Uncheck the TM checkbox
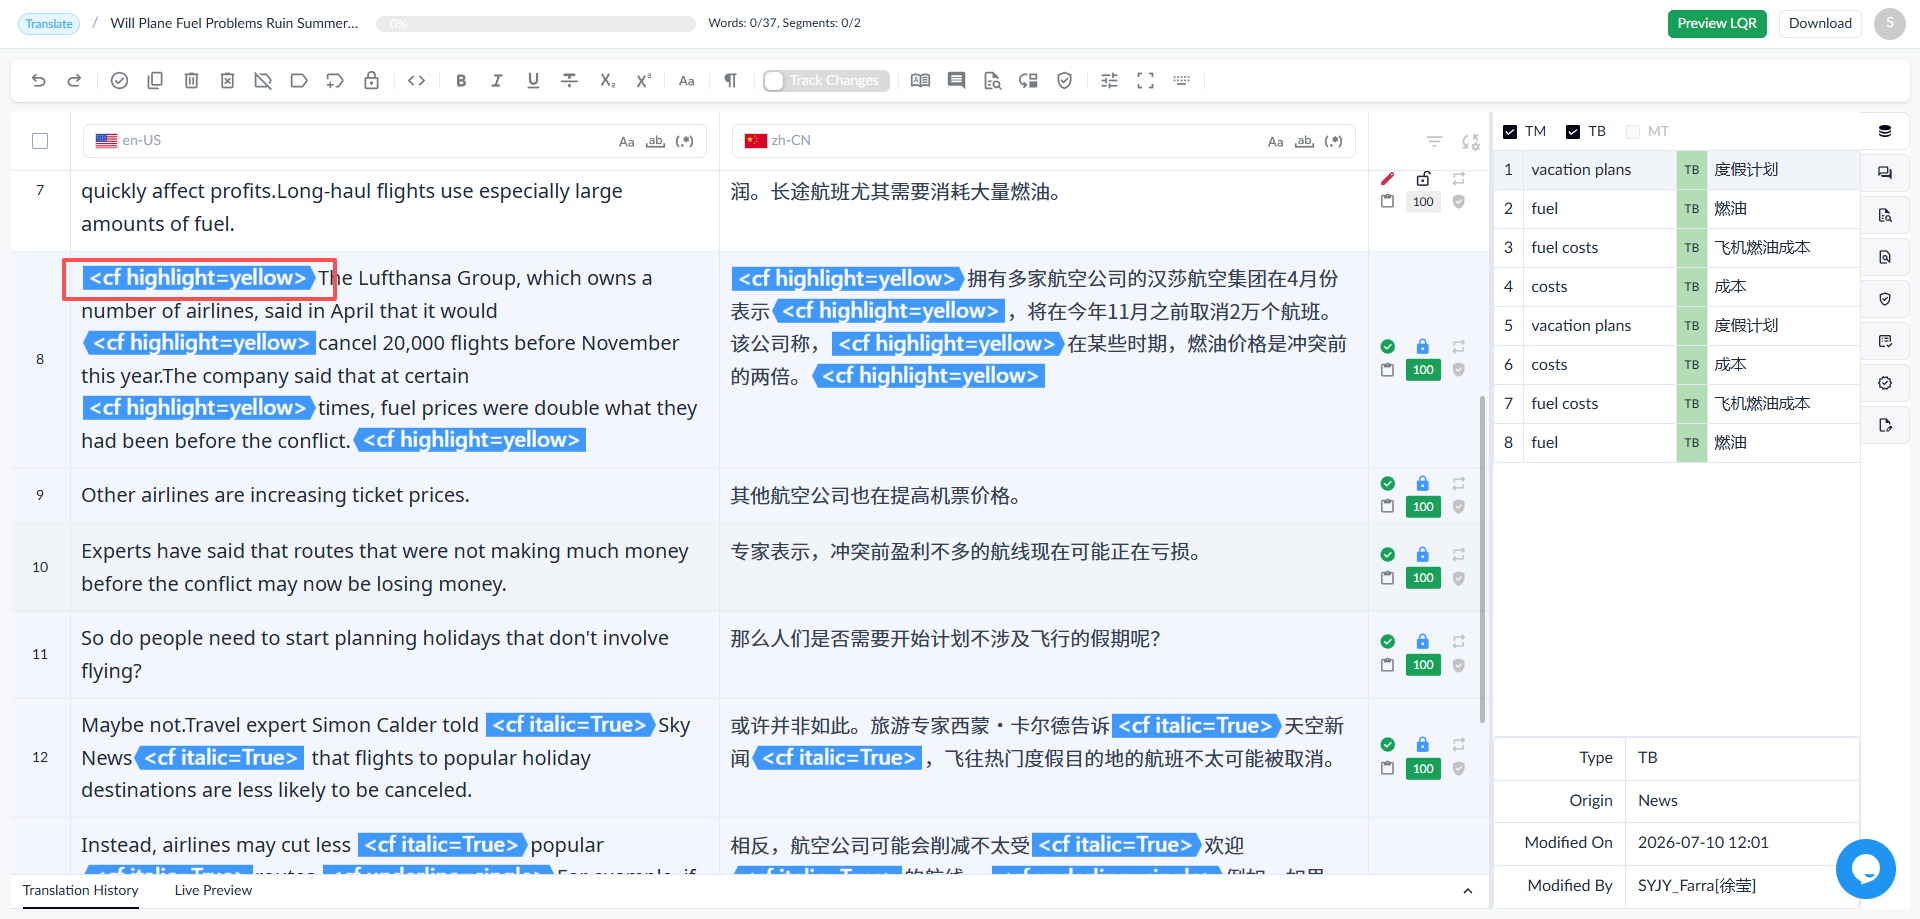This screenshot has width=1920, height=919. (x=1510, y=132)
